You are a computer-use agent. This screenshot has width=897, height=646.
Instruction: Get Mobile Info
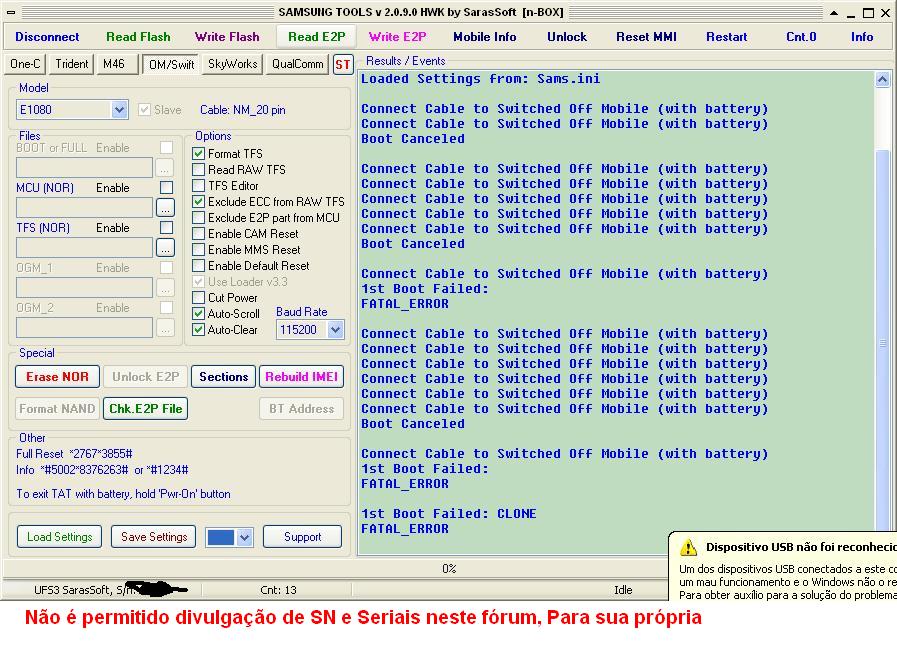click(485, 37)
